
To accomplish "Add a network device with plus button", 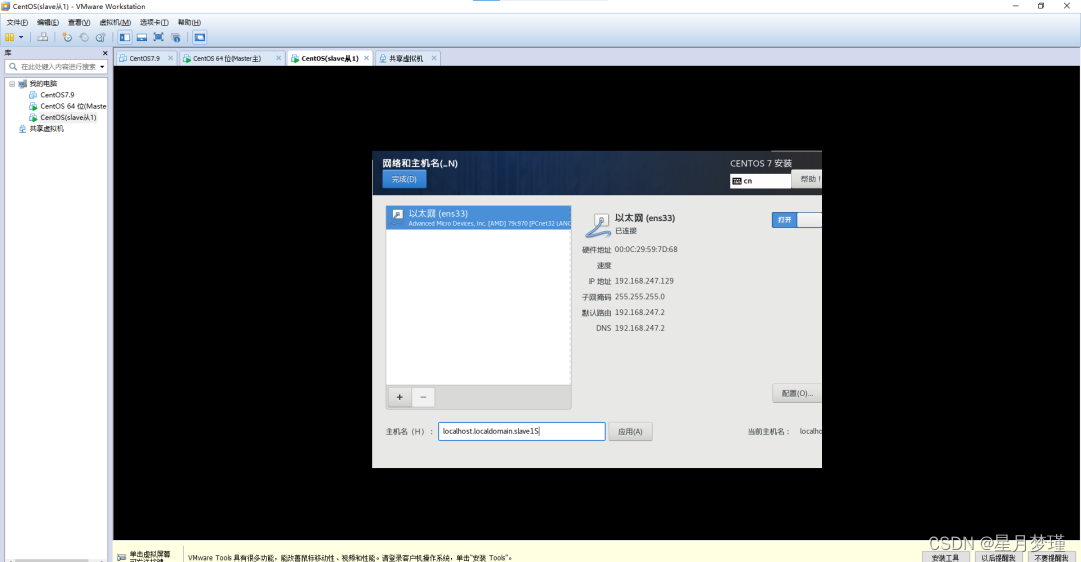I will tap(399, 397).
